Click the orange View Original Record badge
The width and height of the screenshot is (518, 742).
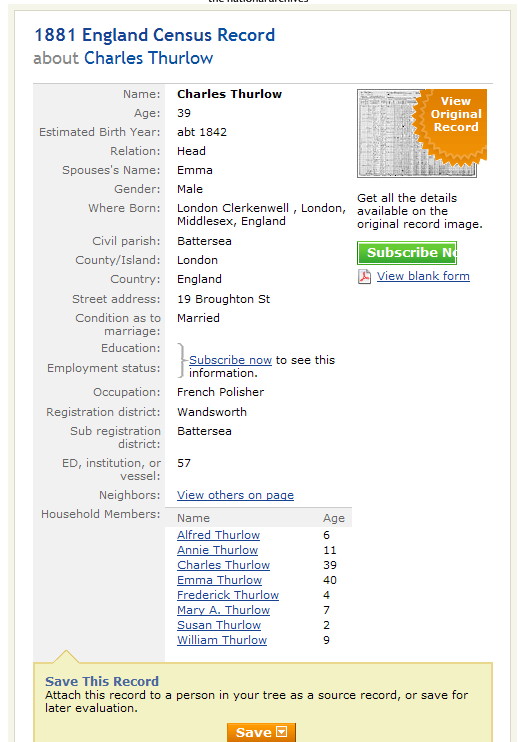click(x=452, y=124)
